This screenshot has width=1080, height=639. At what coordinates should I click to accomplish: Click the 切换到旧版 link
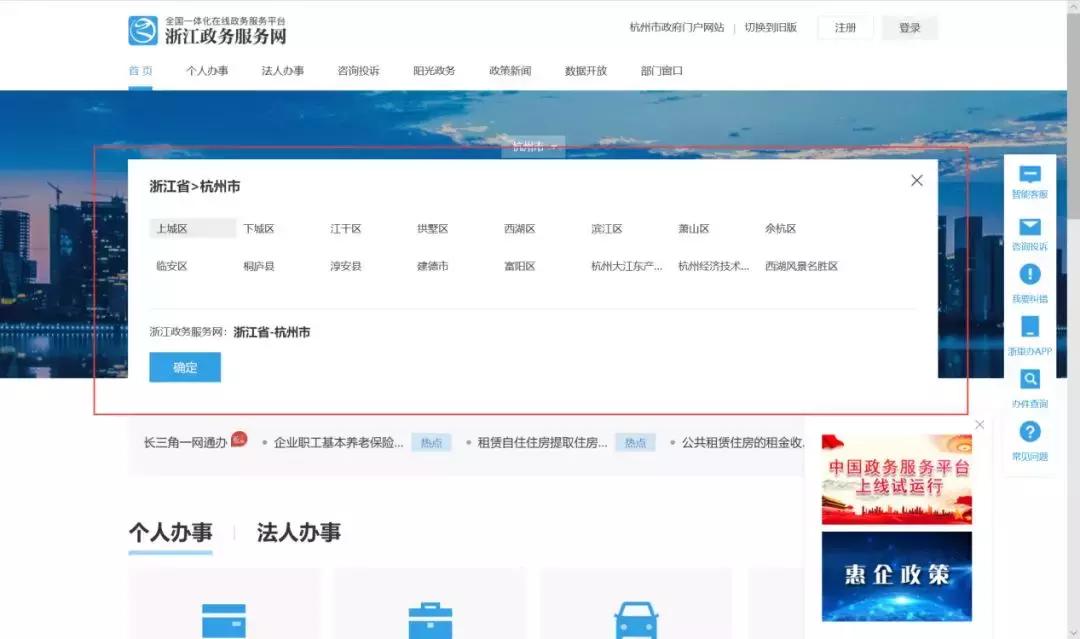(767, 27)
